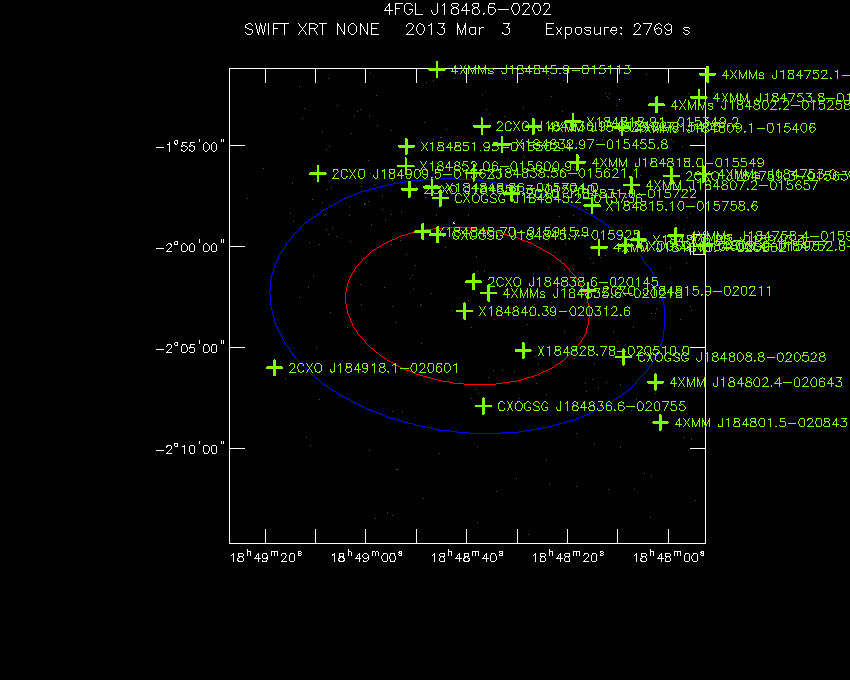Click the cross marker of CXOGSG J184808.8-020528

pos(623,357)
